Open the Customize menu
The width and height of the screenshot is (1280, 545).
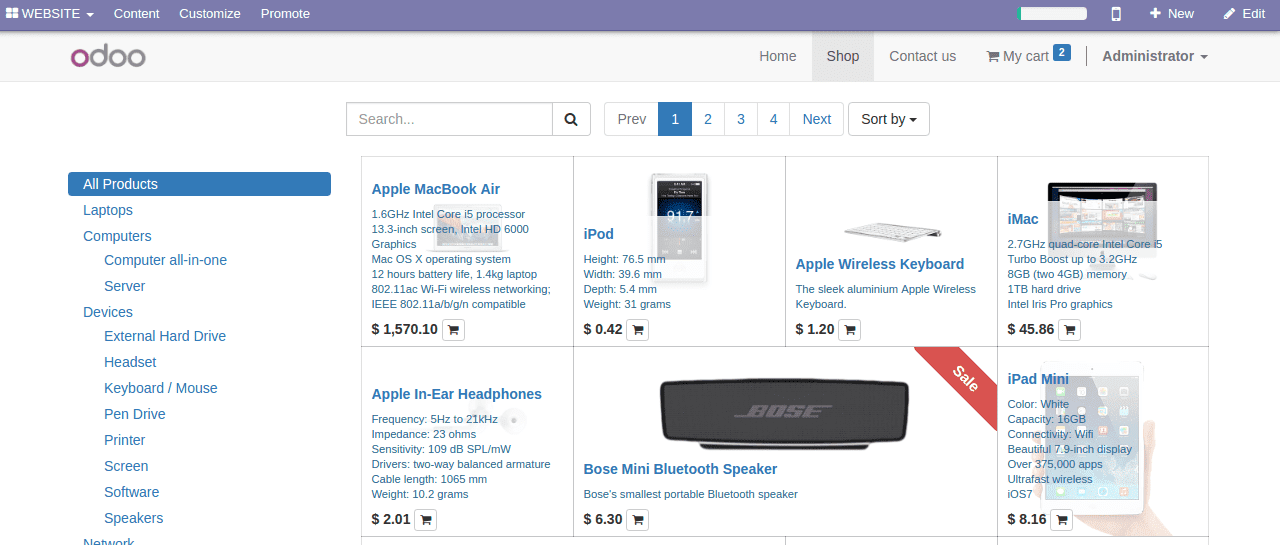point(210,14)
